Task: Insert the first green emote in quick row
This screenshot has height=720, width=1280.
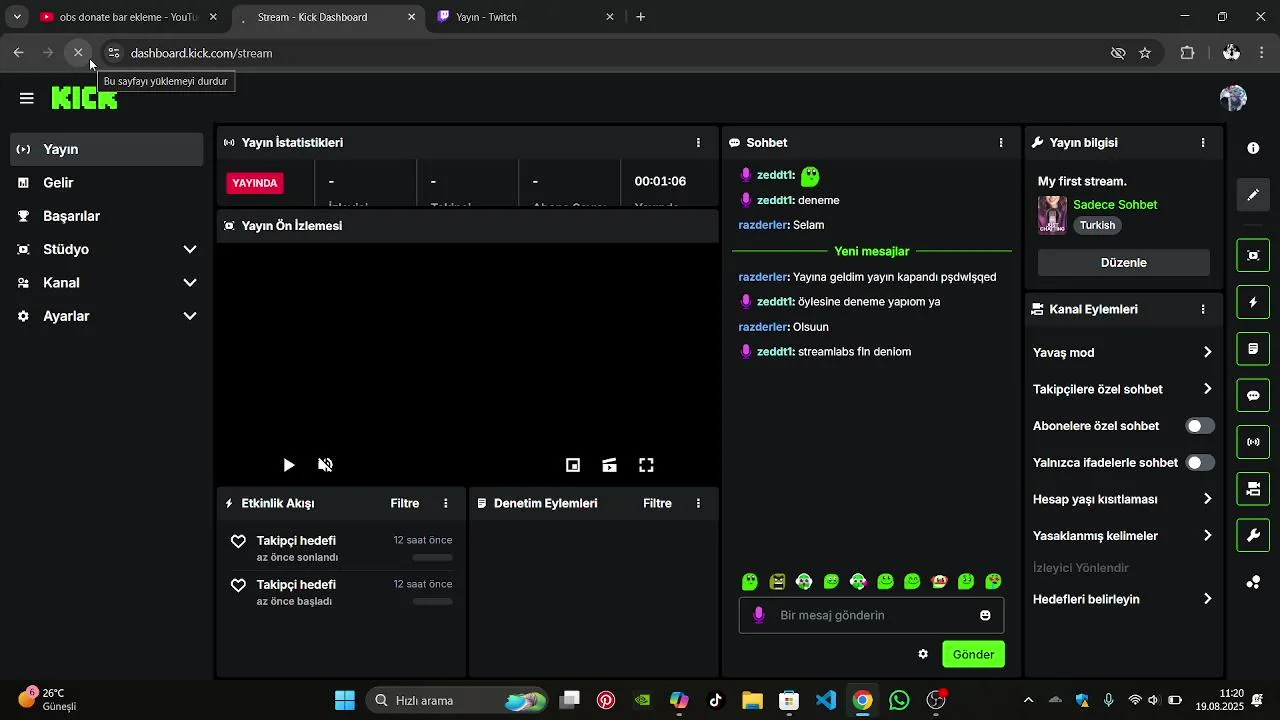Action: (750, 582)
